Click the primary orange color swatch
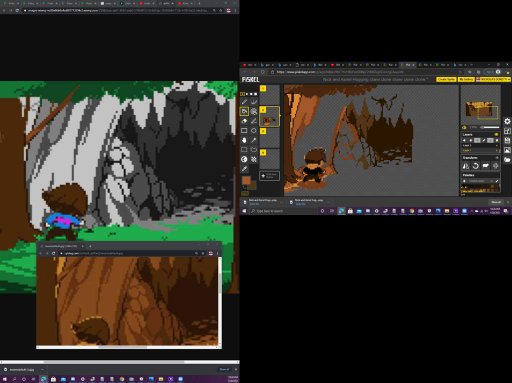This screenshot has height=383, width=512. click(246, 180)
